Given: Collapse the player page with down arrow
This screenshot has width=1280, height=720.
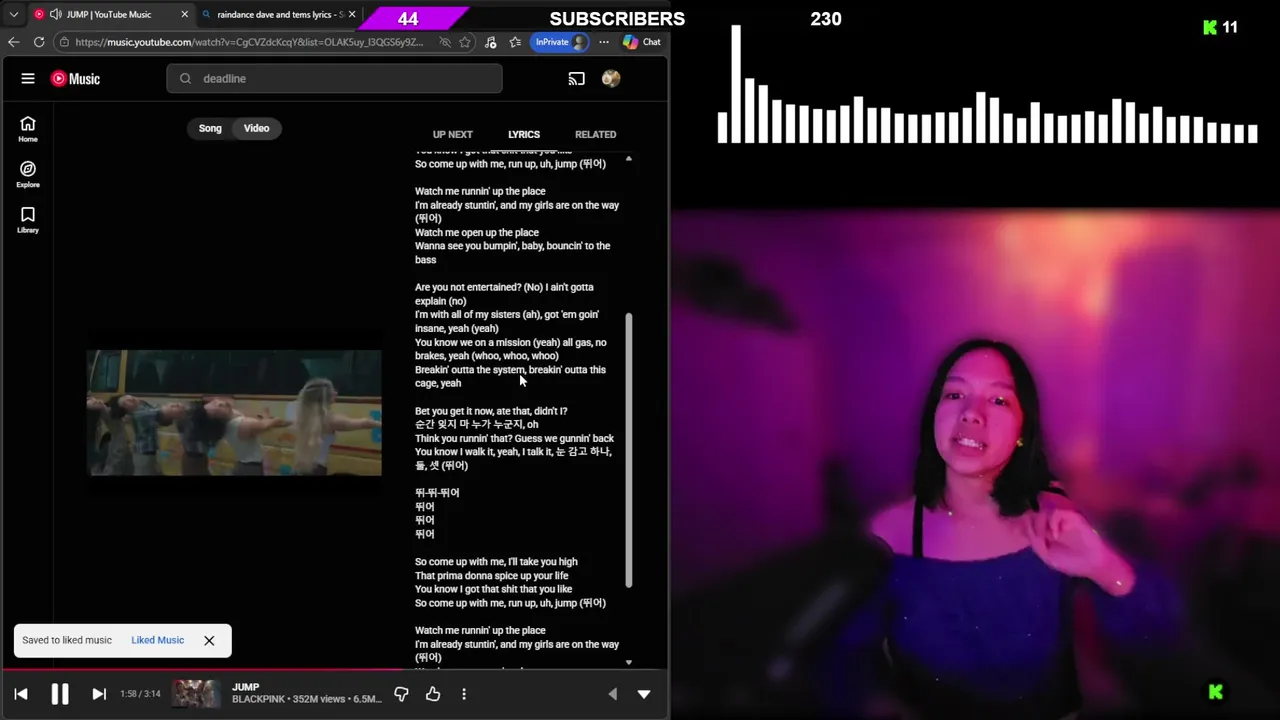Looking at the screenshot, I should pyautogui.click(x=644, y=694).
